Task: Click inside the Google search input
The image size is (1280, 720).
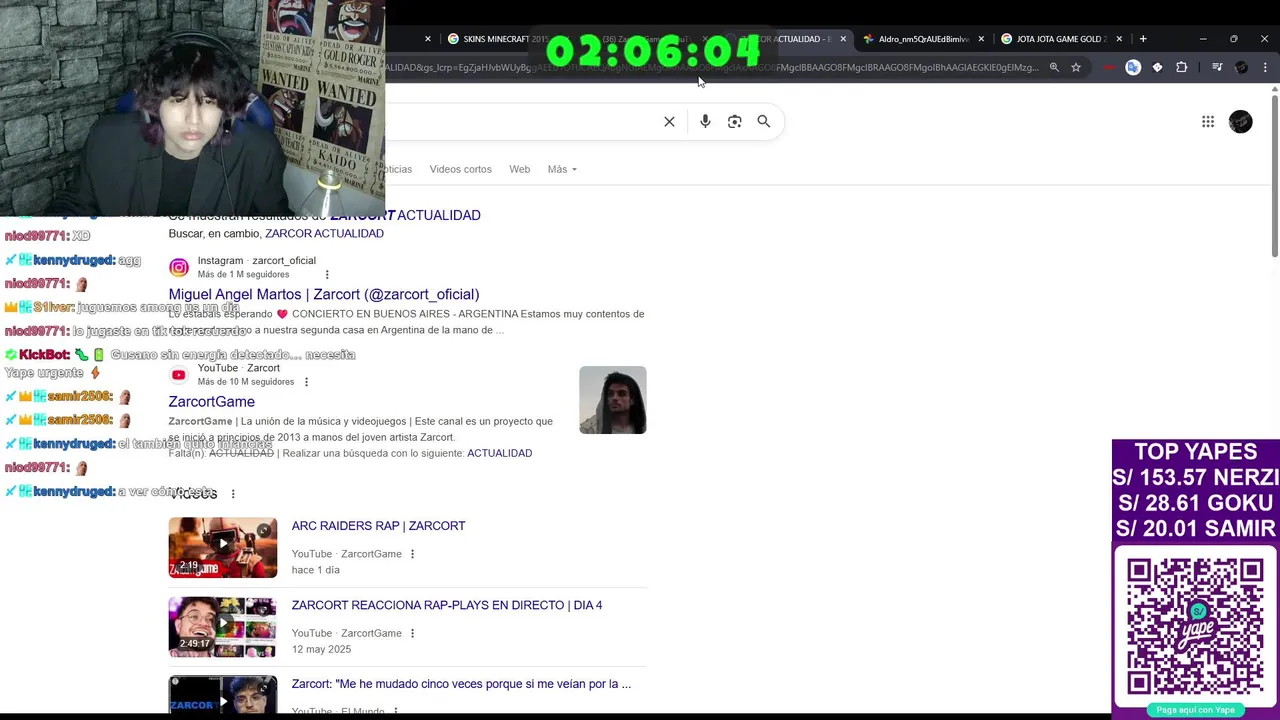Action: pos(520,122)
